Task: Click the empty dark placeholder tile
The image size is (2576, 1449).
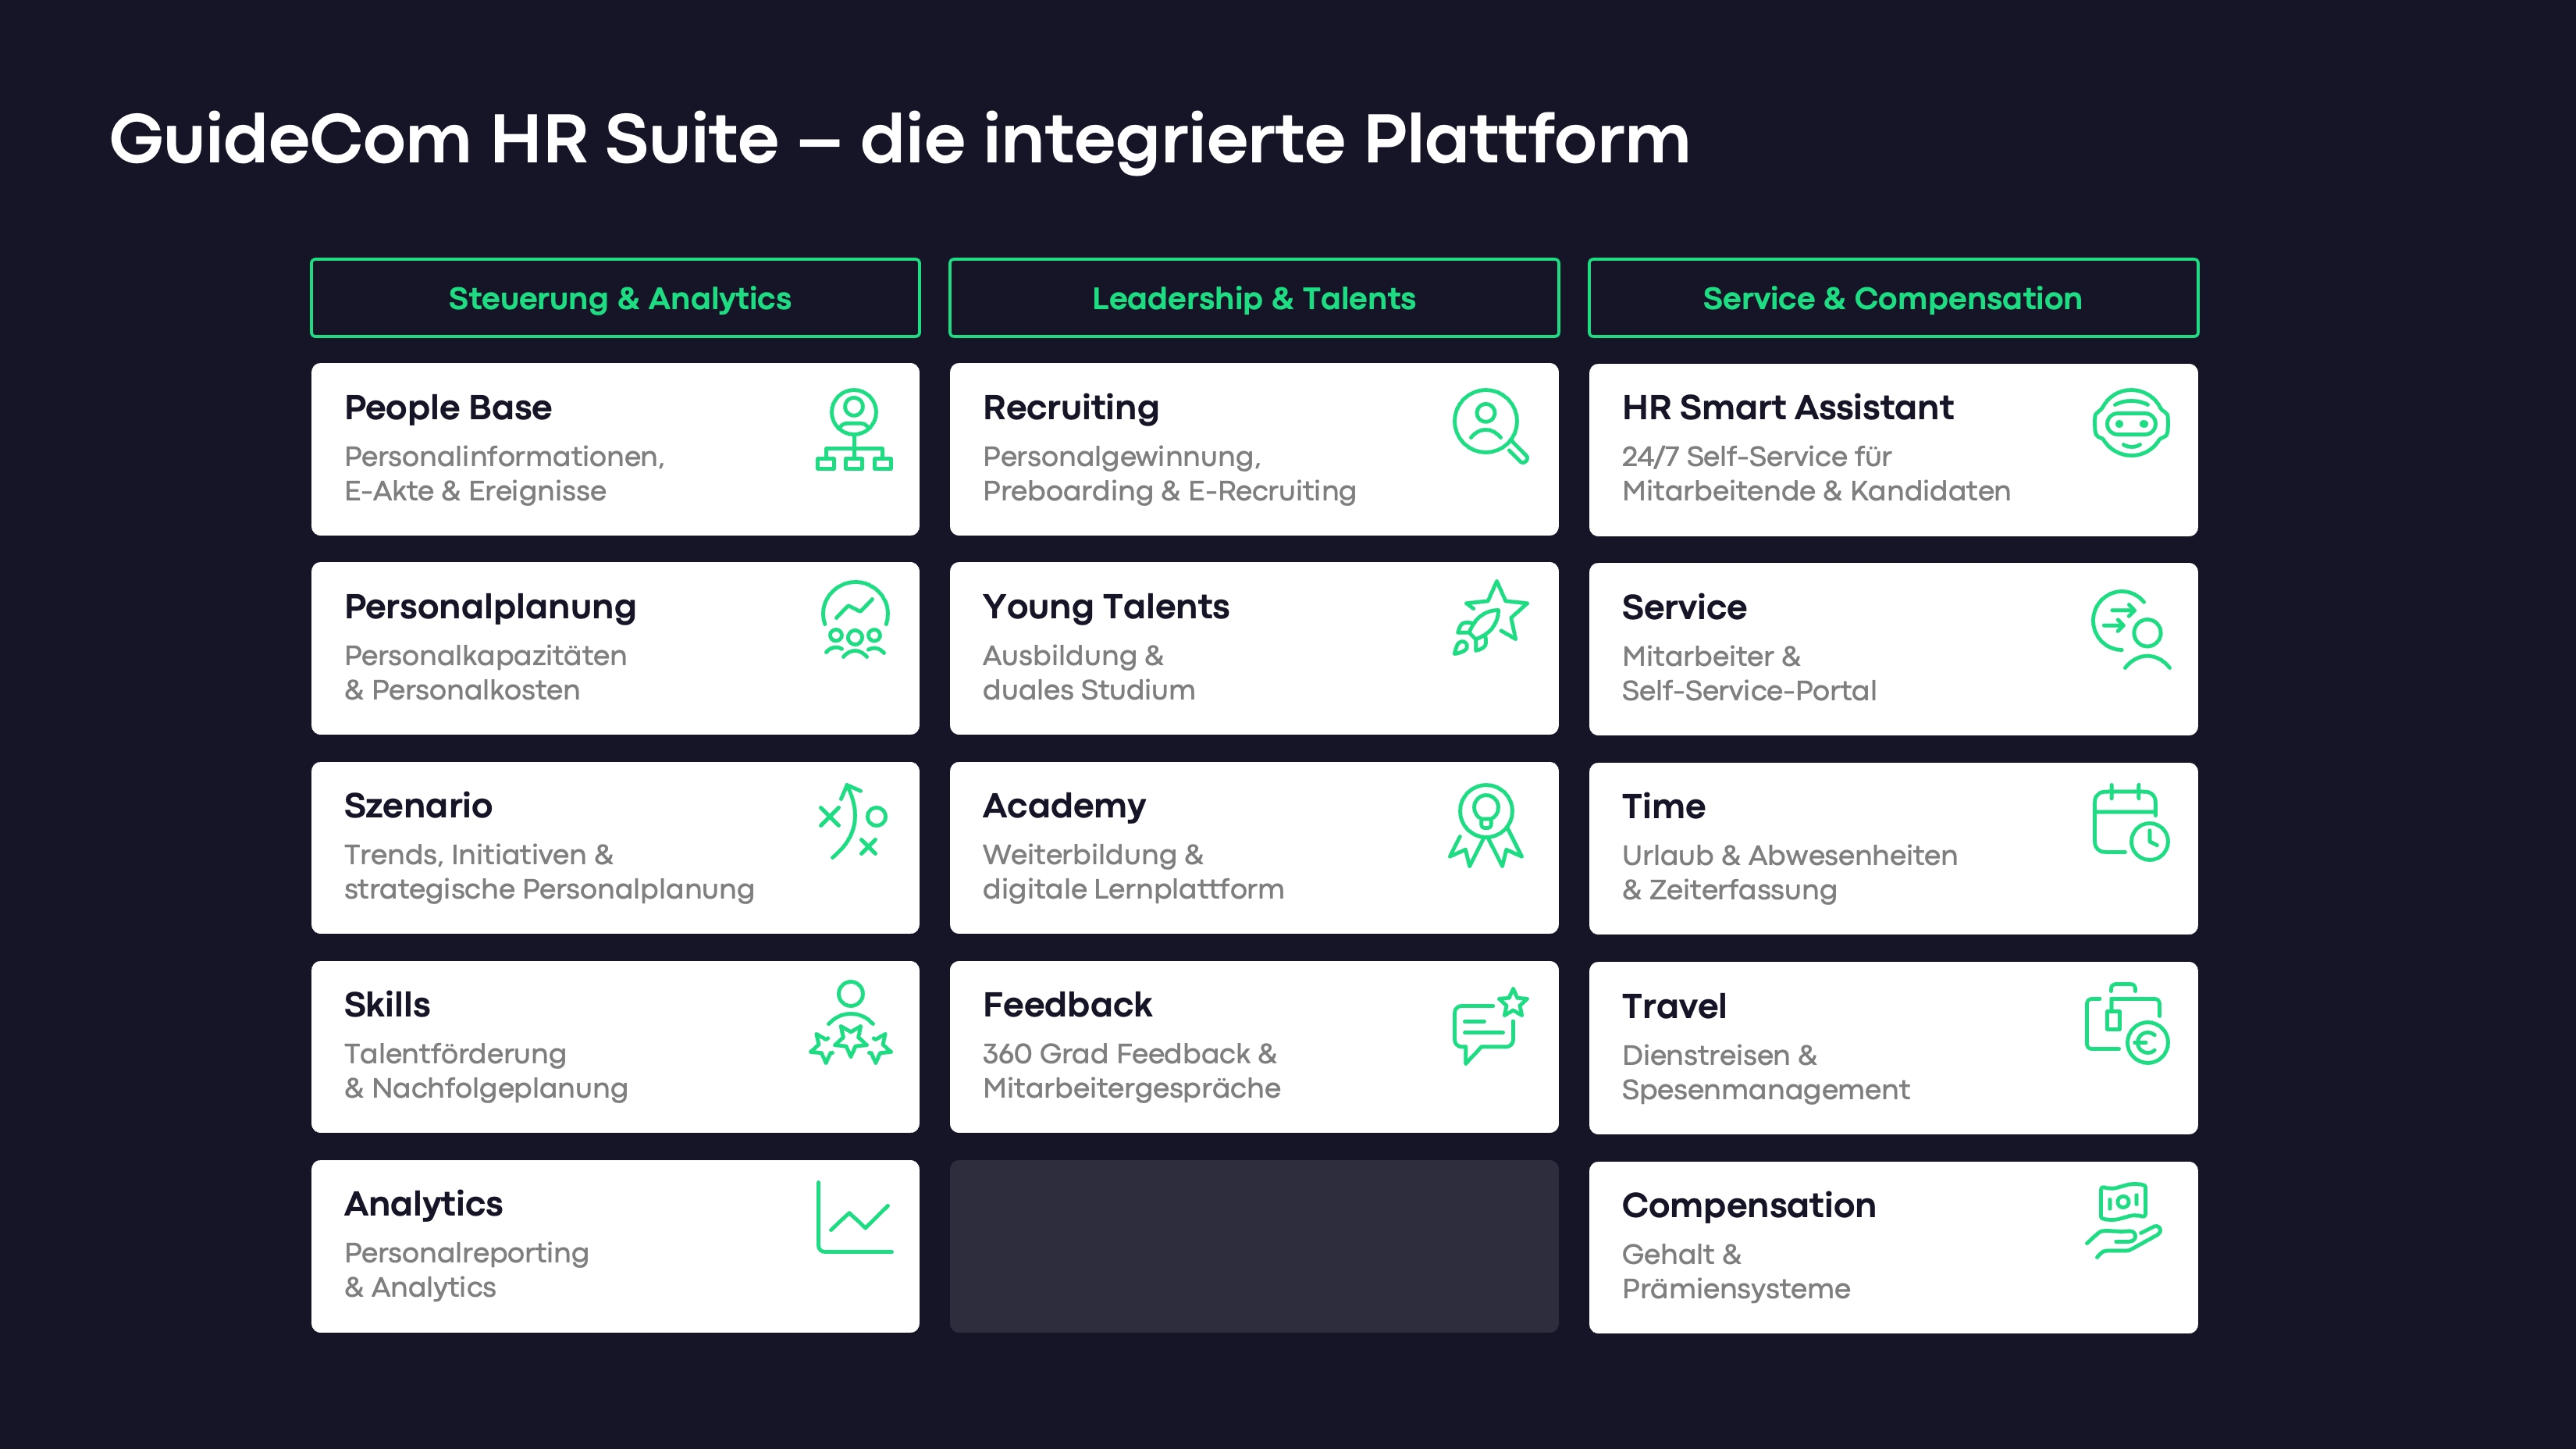Action: click(1253, 1246)
